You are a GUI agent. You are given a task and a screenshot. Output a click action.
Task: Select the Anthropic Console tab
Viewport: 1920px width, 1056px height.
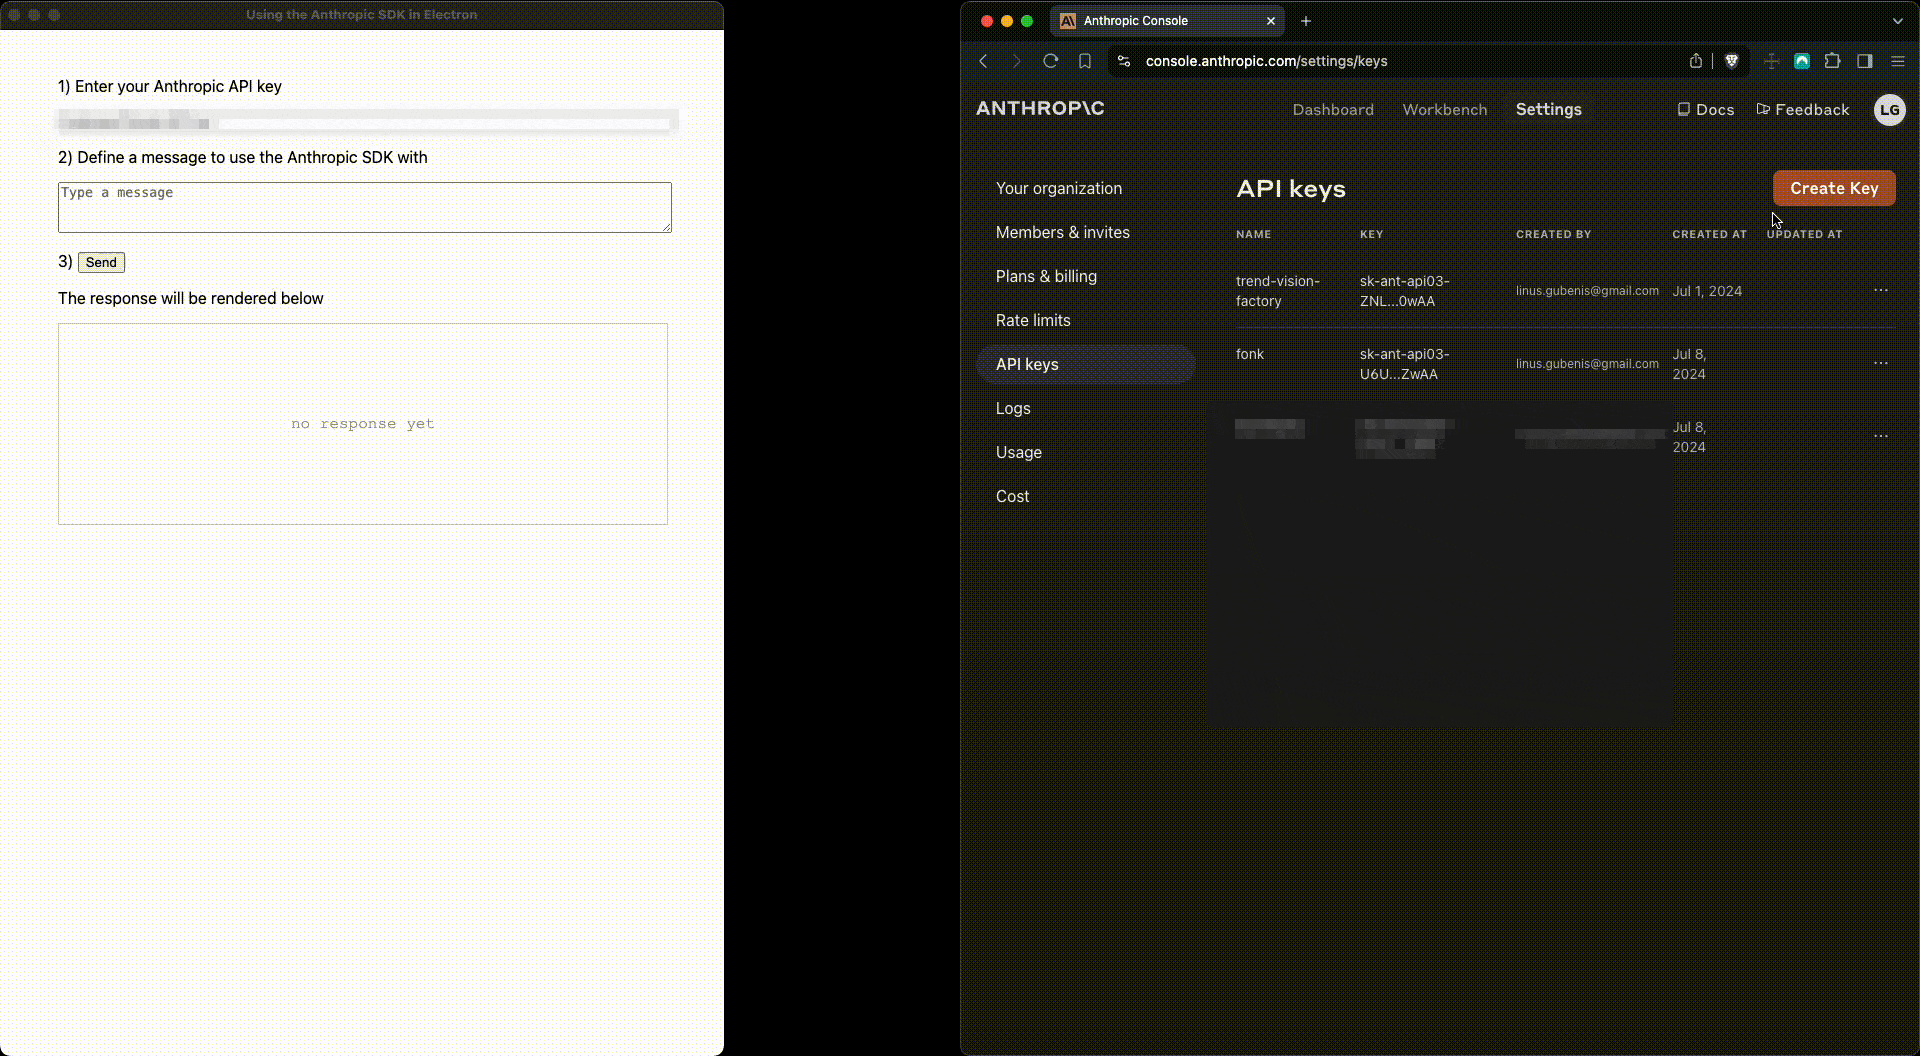point(1168,21)
